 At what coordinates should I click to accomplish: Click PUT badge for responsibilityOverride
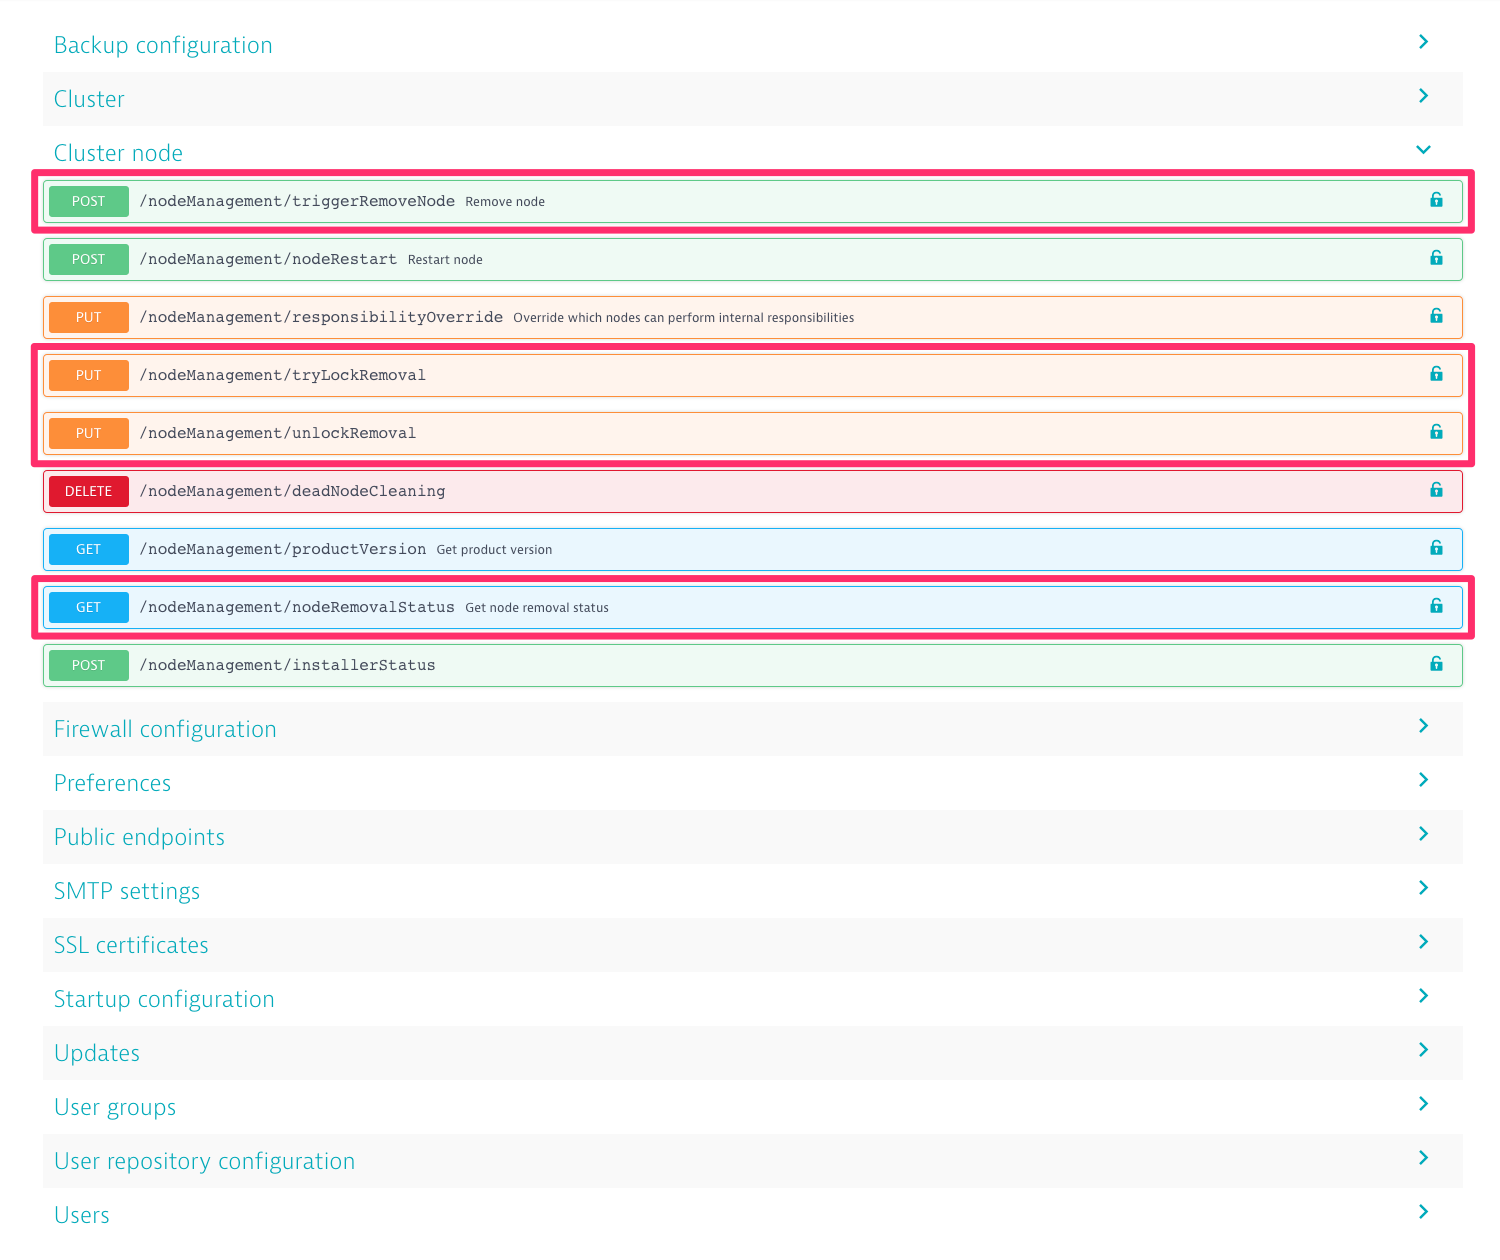(89, 317)
